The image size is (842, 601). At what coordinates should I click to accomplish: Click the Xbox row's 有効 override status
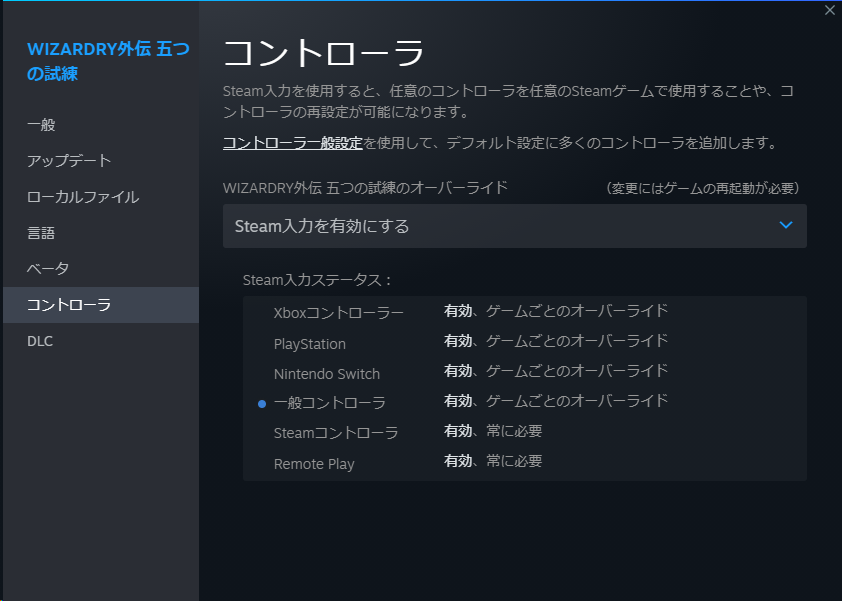coord(556,310)
